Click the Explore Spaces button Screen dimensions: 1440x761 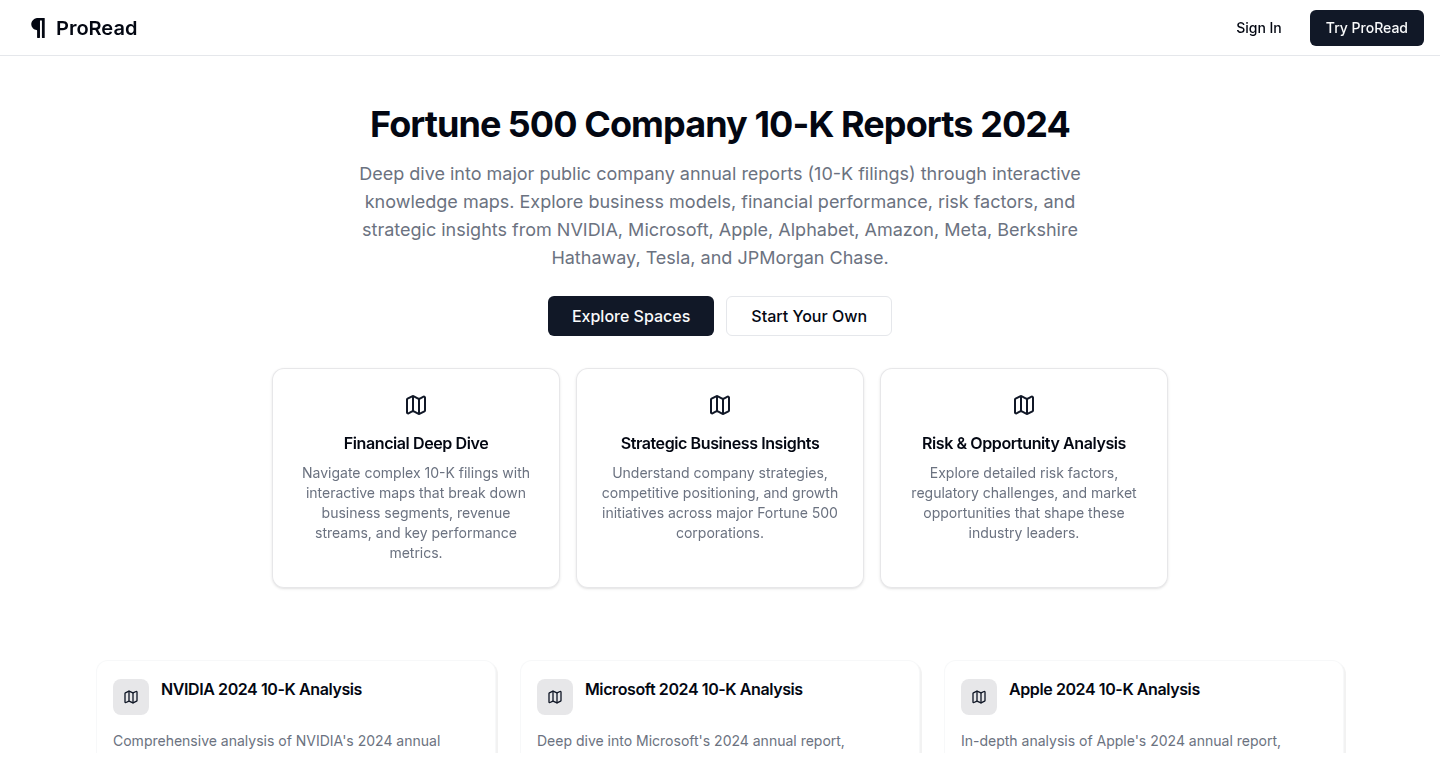click(631, 316)
